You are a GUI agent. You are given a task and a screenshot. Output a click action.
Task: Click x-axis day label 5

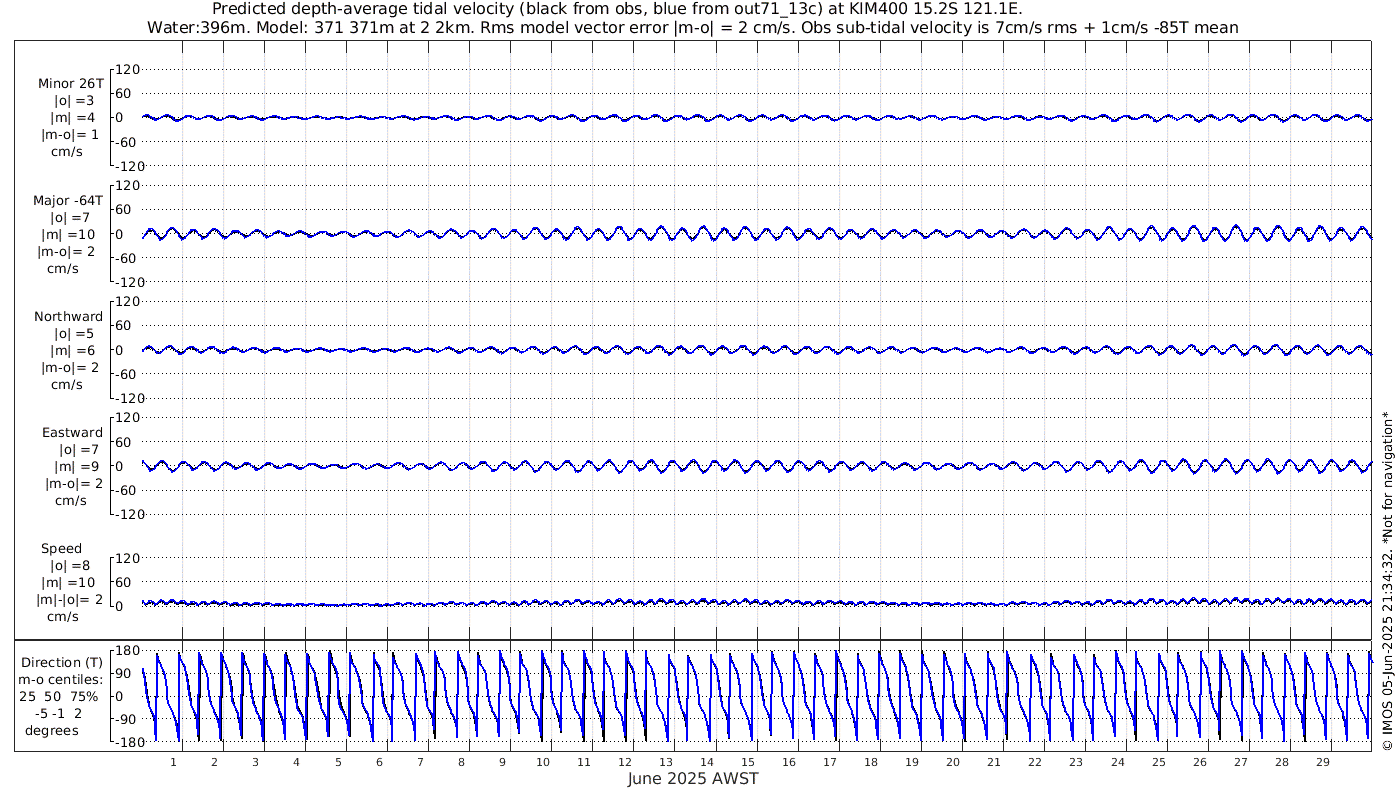click(x=338, y=762)
